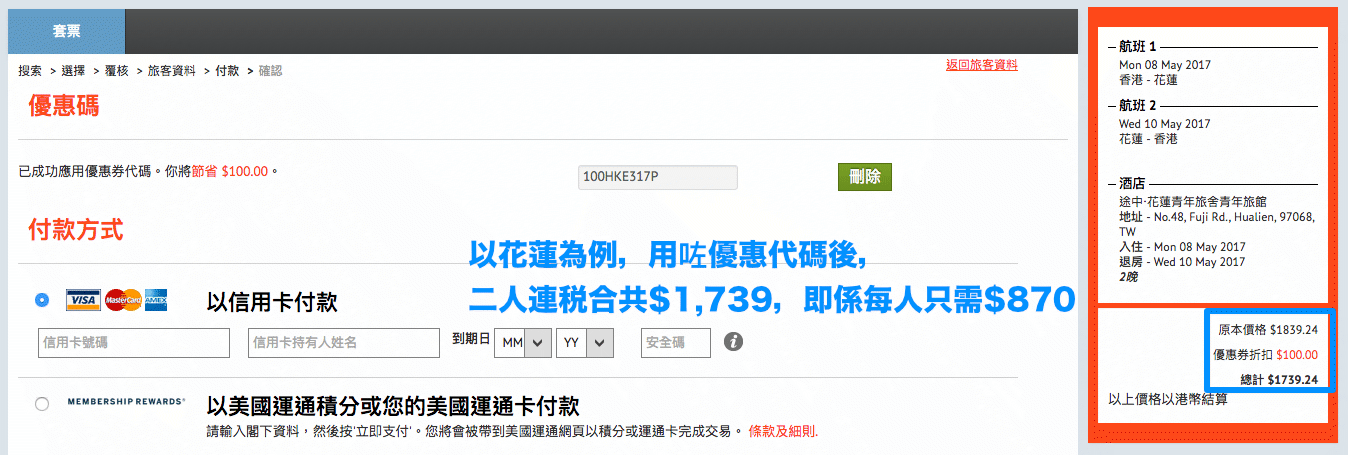Viewport: 1348px width, 455px height.
Task: Click the 以信用卡付款 label
Action: [272, 302]
